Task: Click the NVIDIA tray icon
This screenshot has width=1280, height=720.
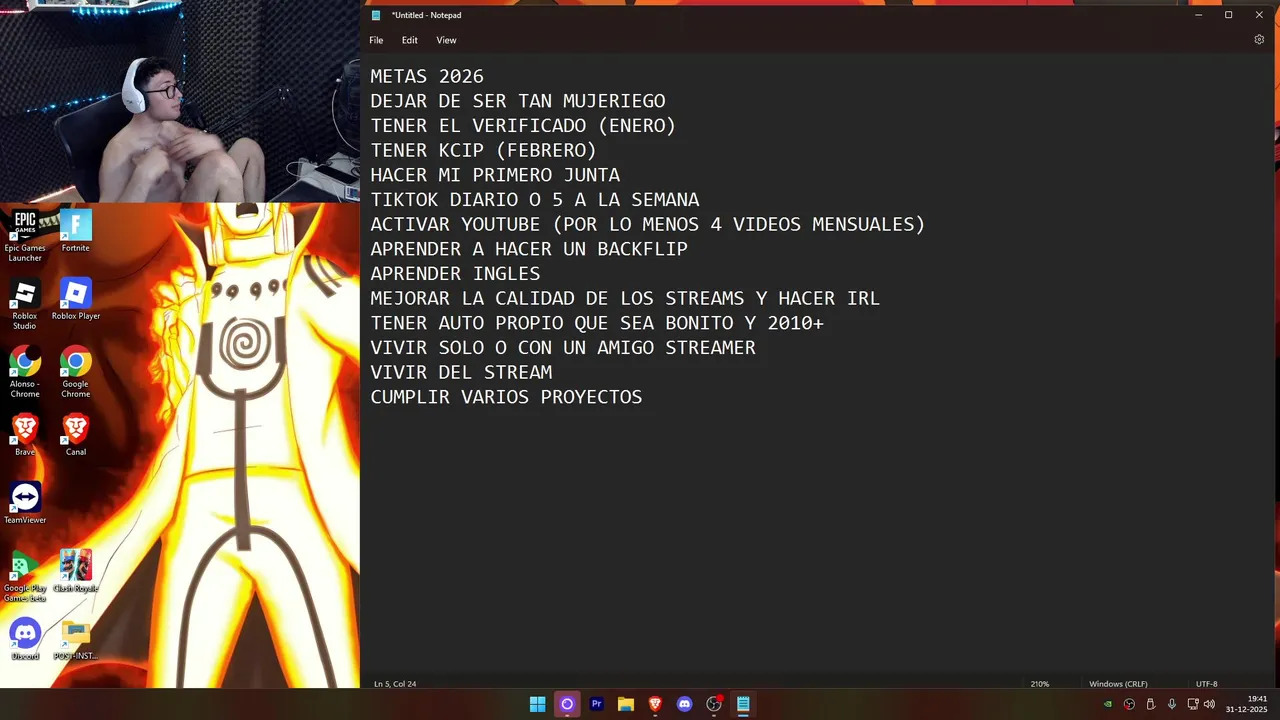Action: point(1108,704)
